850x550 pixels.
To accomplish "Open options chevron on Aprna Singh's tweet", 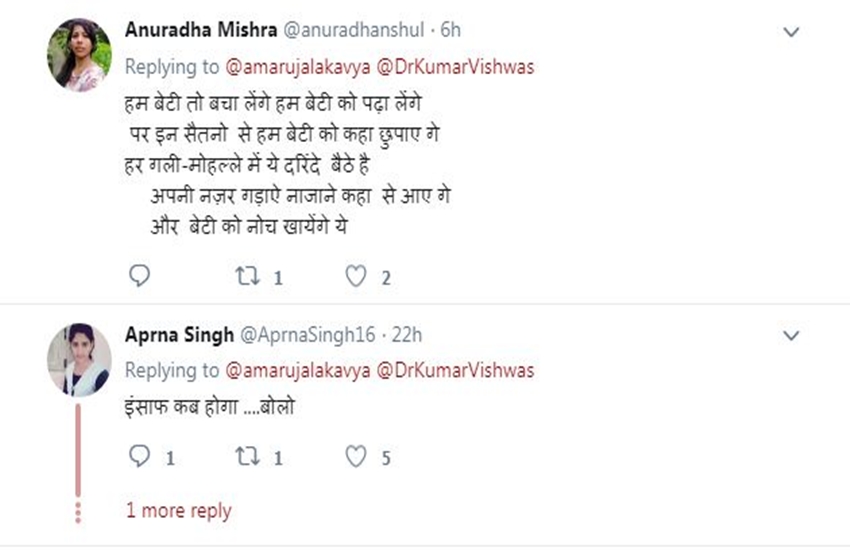I will [x=791, y=334].
